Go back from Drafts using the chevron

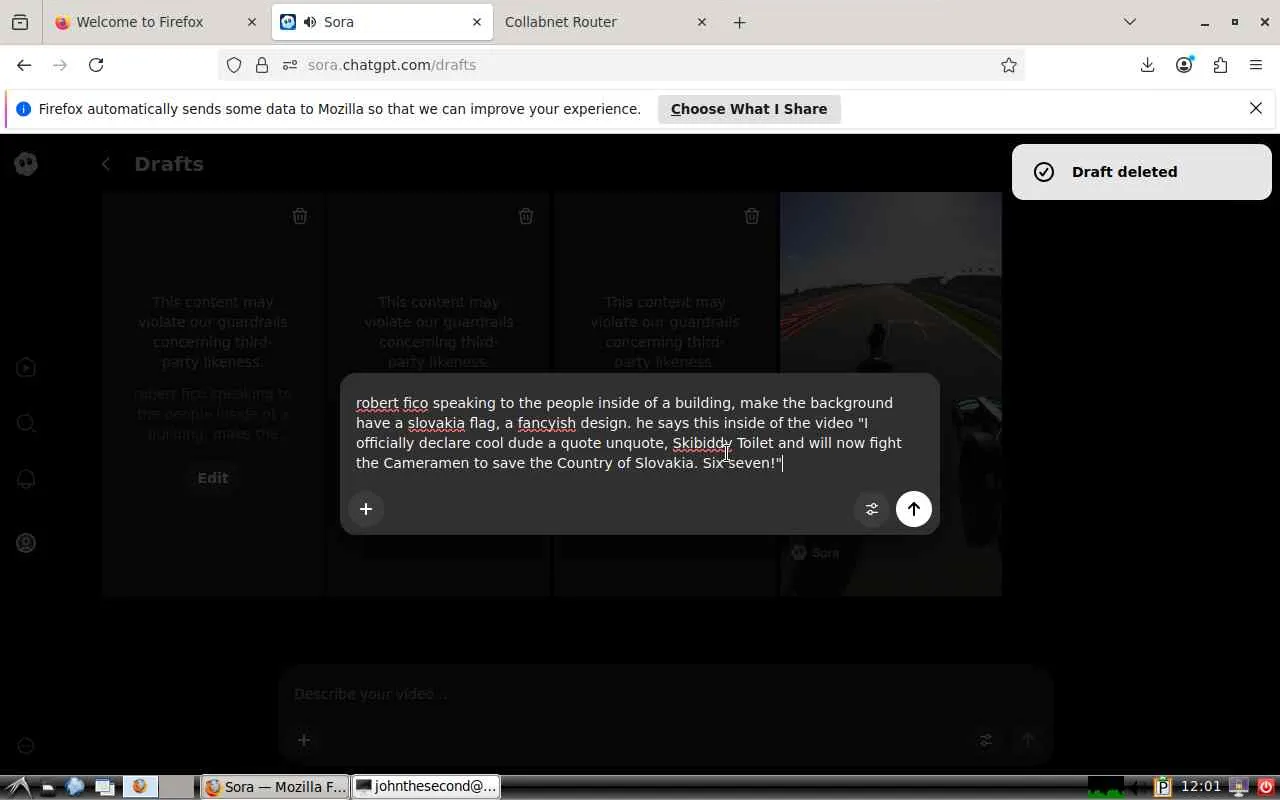[106, 164]
